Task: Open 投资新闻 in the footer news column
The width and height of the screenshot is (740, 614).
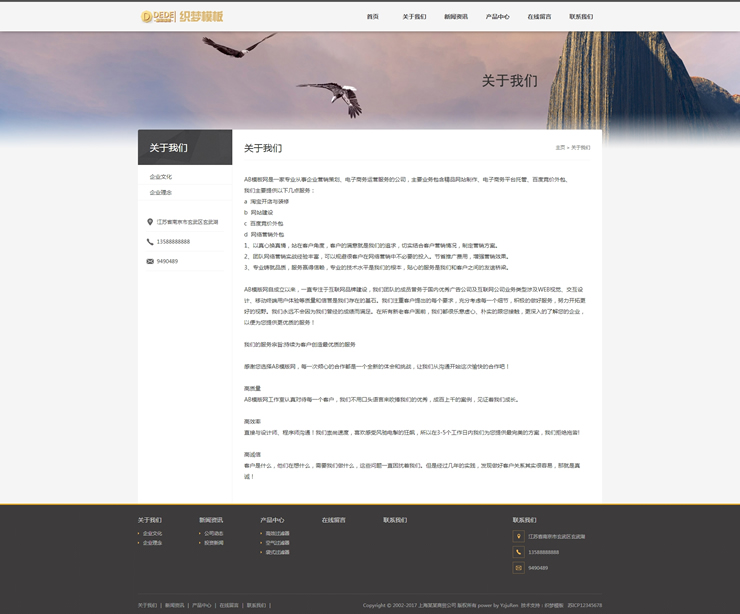Action: (214, 542)
